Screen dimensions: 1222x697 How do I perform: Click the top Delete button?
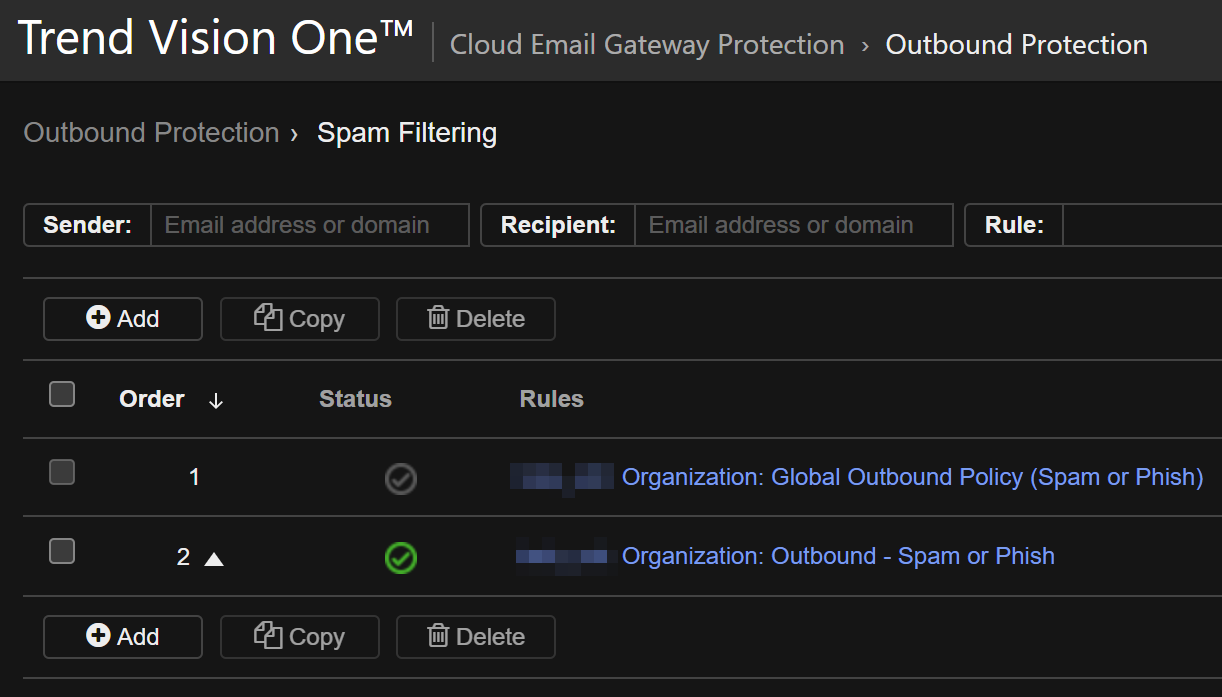[476, 319]
